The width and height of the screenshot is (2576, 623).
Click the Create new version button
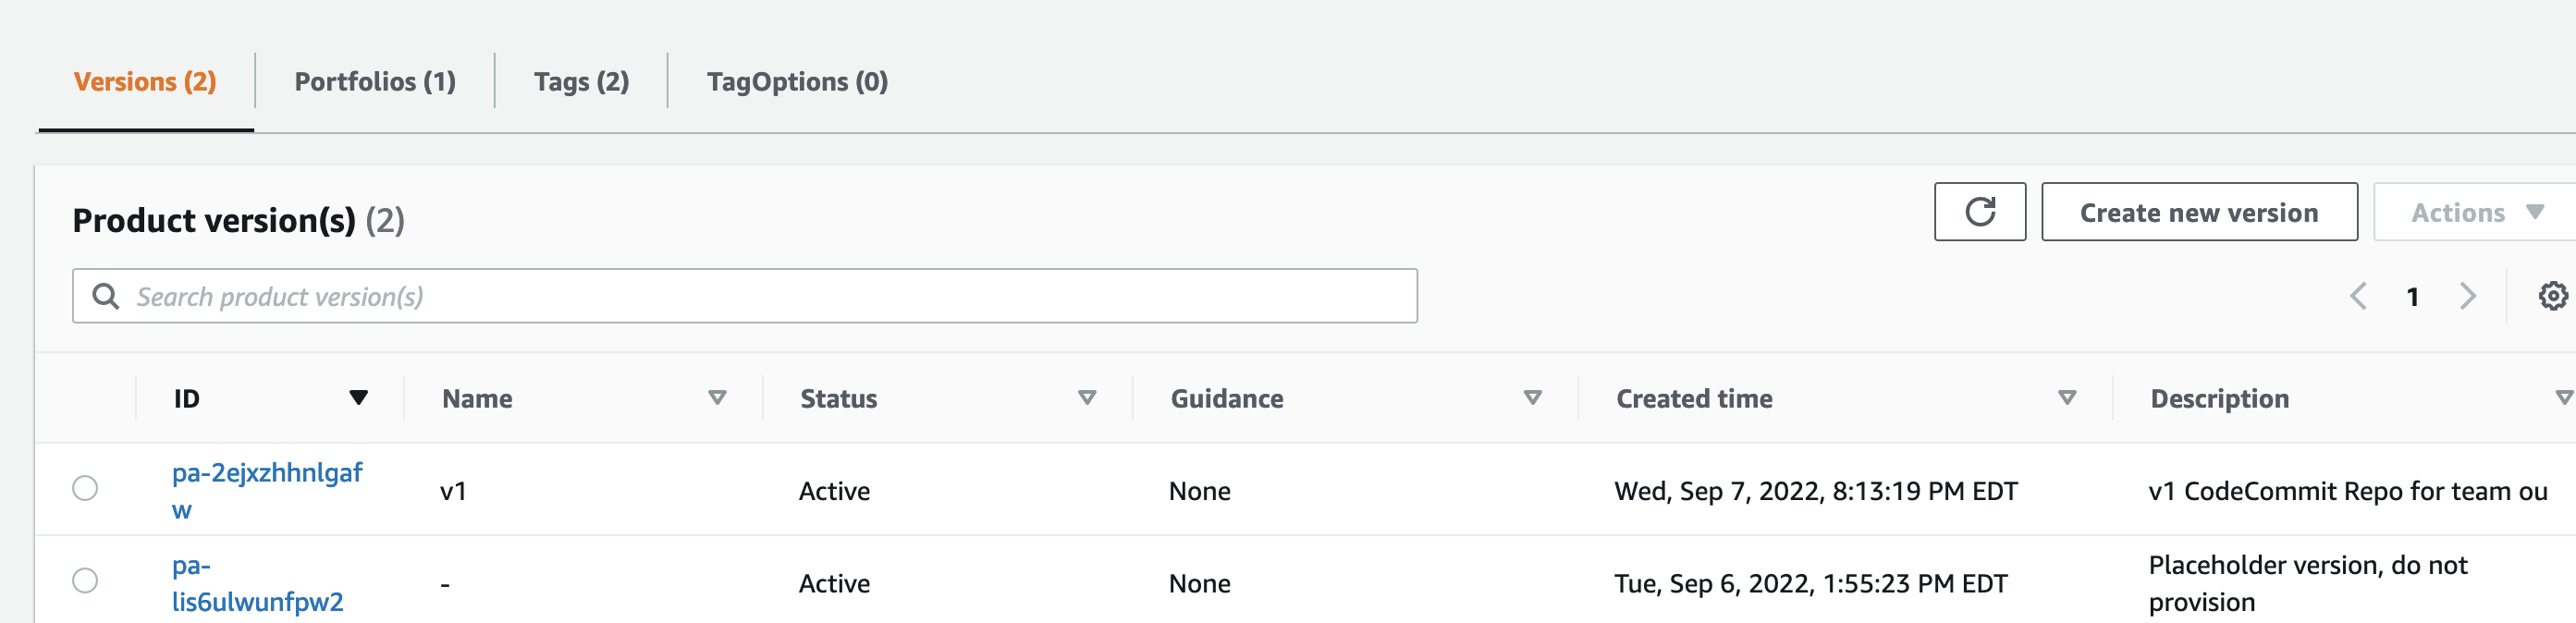2199,212
